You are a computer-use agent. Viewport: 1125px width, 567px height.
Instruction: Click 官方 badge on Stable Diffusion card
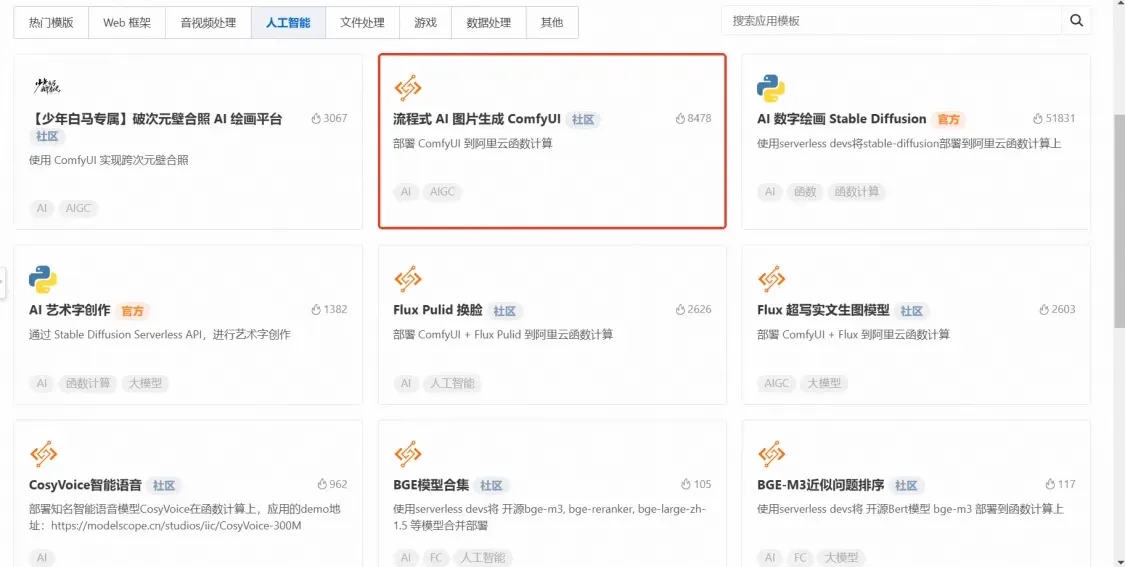tap(949, 120)
